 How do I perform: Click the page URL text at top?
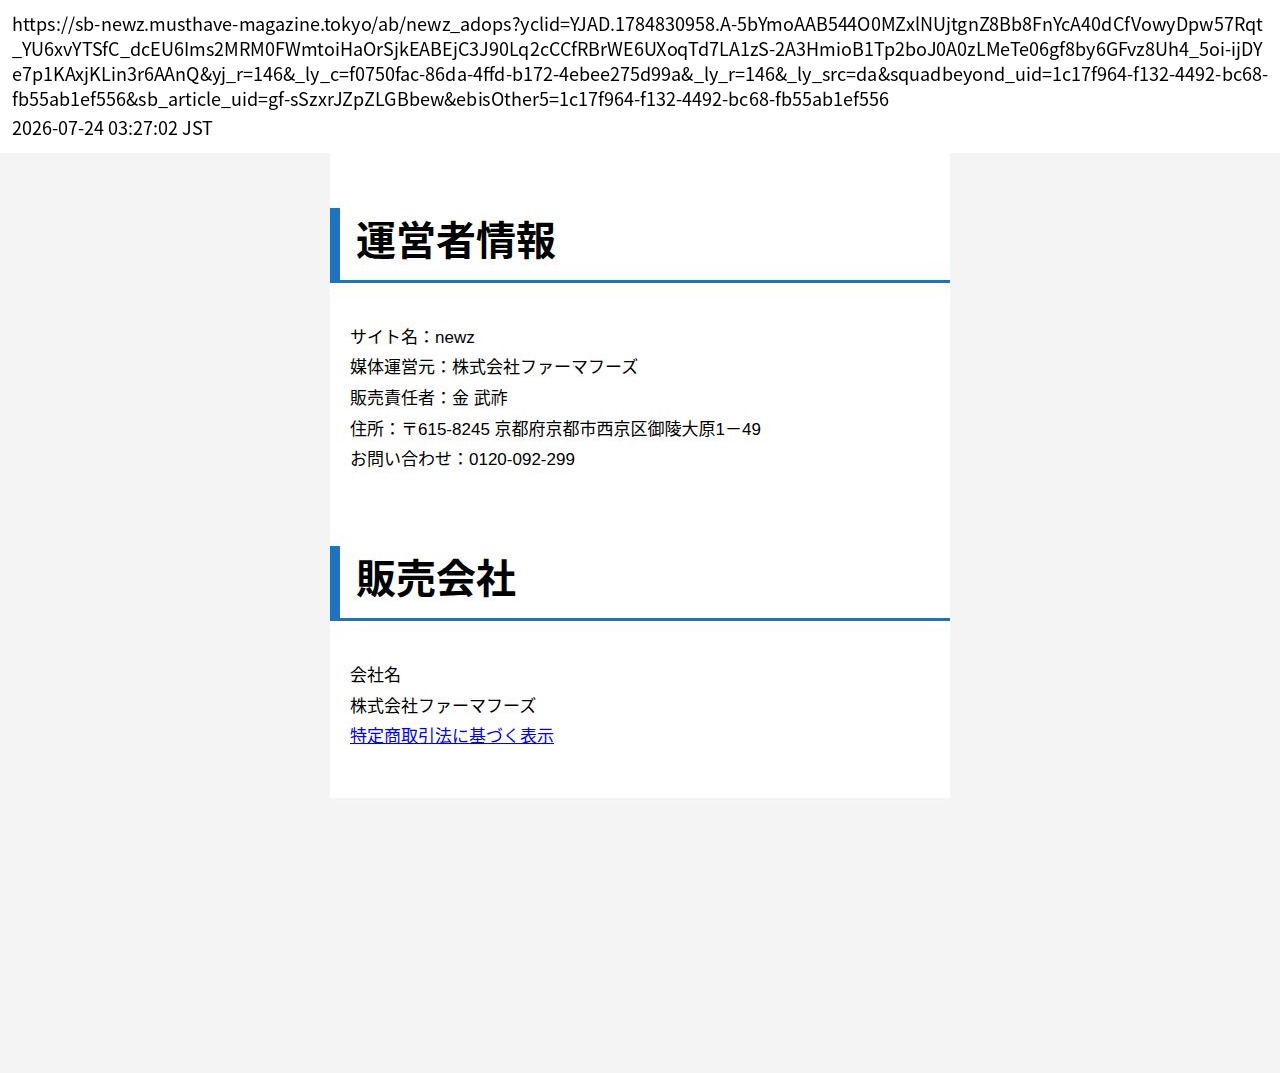pos(640,62)
